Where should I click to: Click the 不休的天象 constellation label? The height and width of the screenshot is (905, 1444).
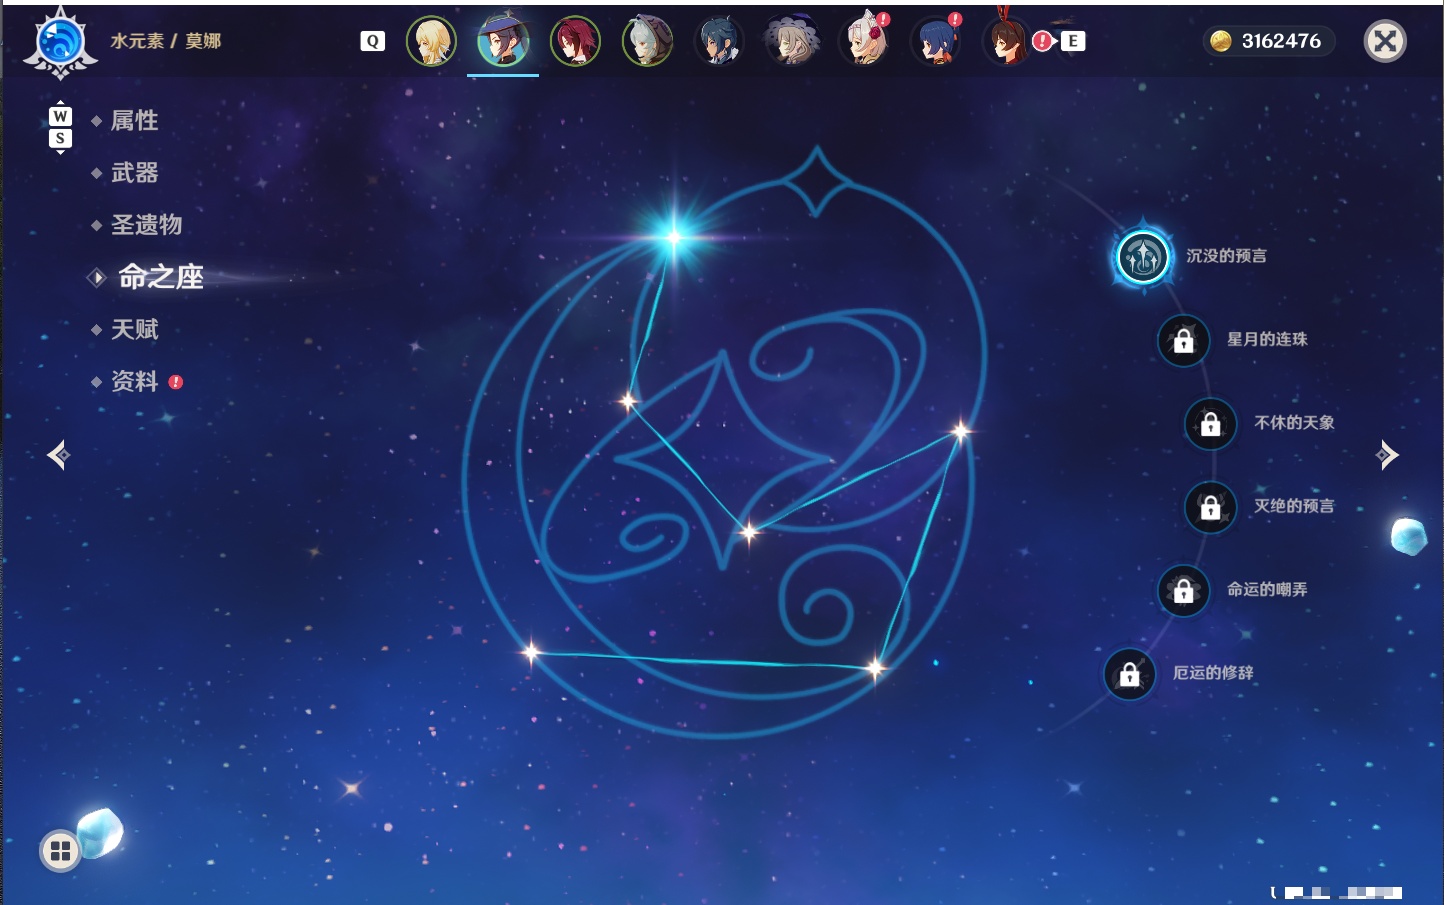coord(1294,423)
